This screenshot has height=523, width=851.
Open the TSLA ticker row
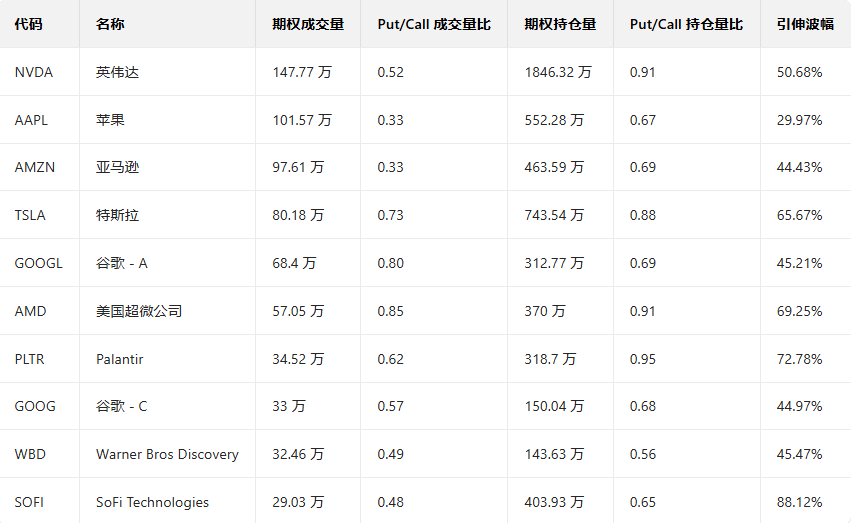pyautogui.click(x=30, y=215)
